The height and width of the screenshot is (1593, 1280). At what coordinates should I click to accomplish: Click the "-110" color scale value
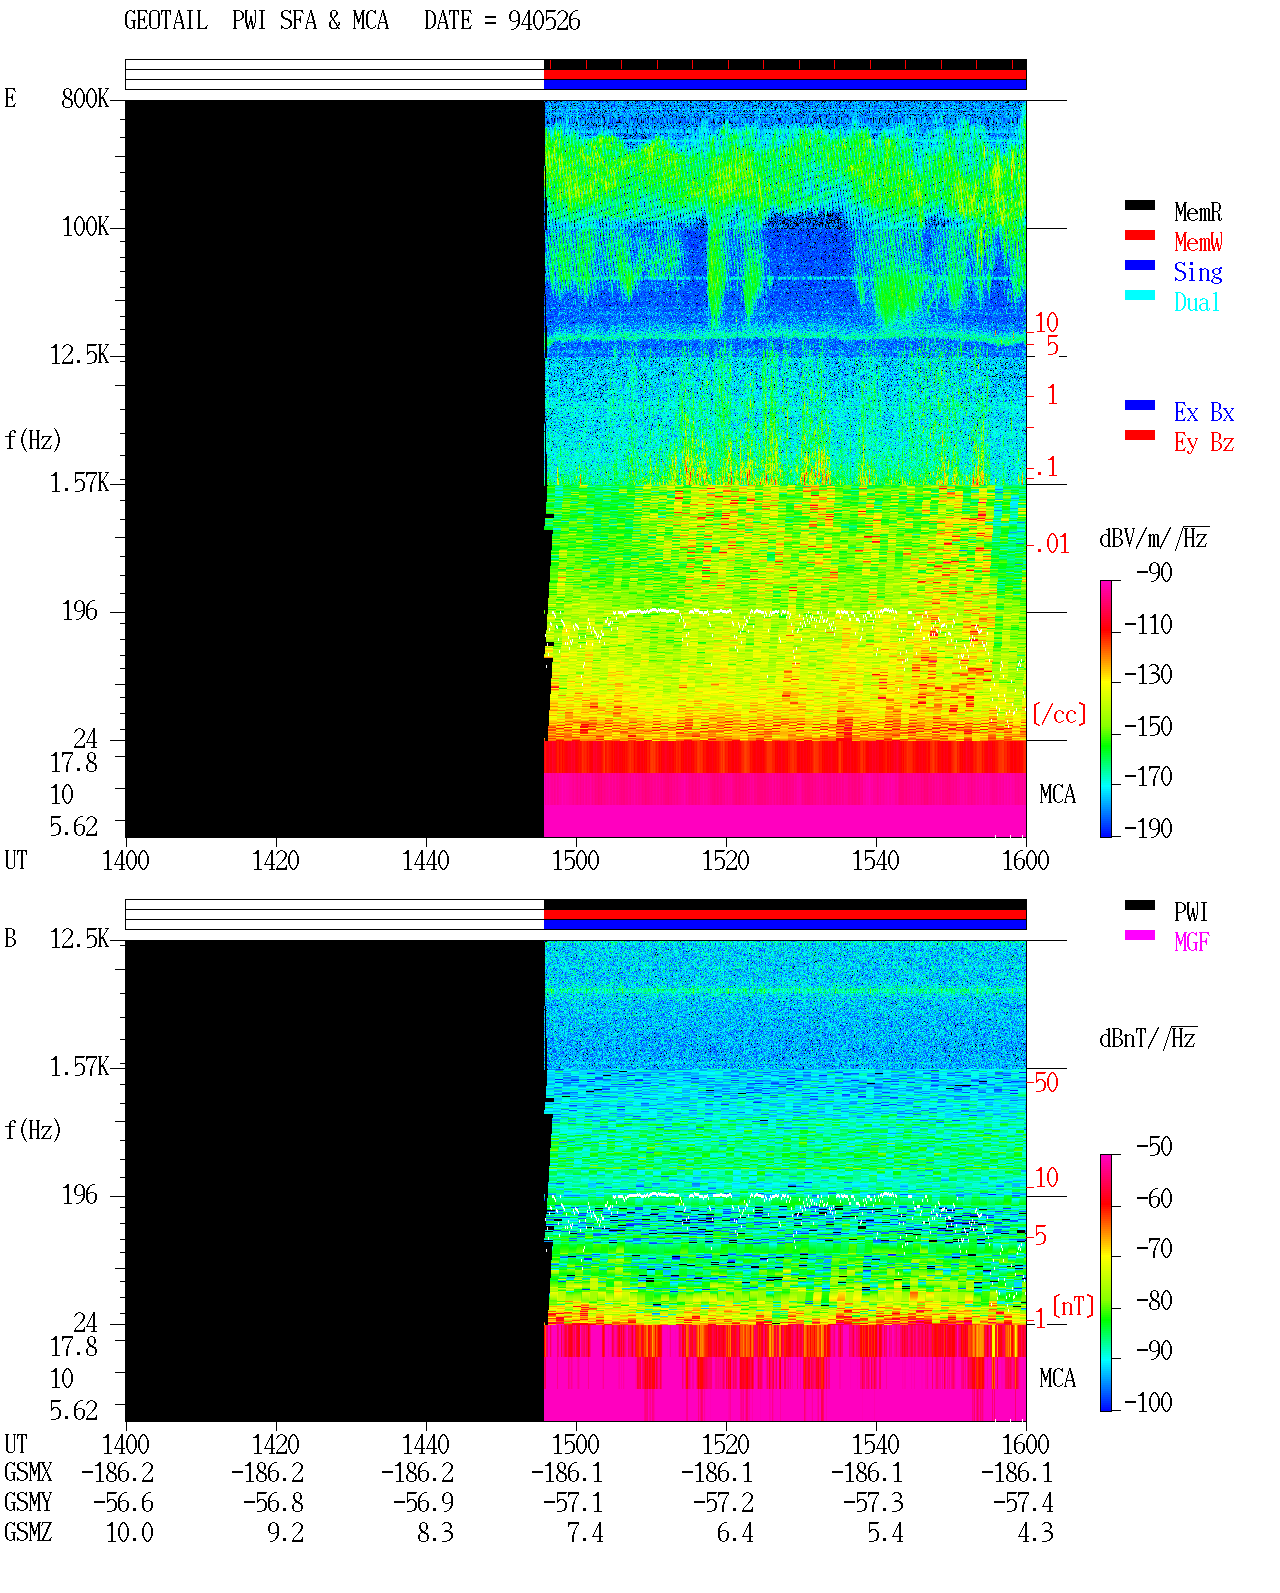coord(1148,625)
